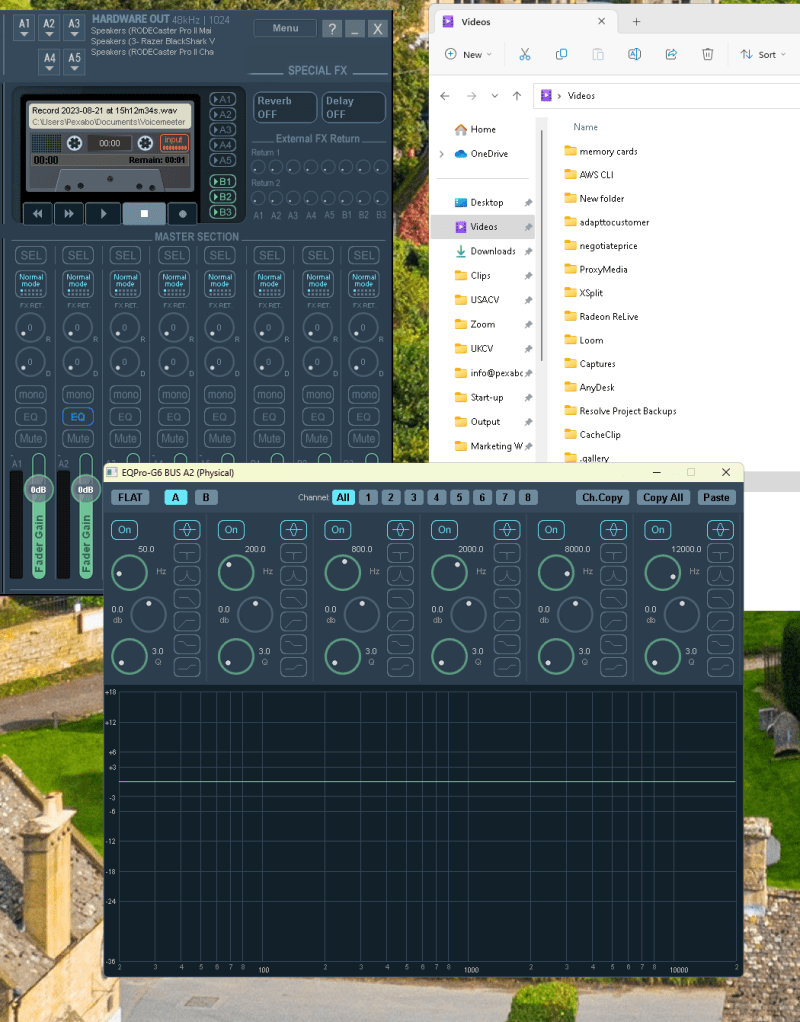
Task: Open the ProxyMedia folder
Action: click(603, 269)
